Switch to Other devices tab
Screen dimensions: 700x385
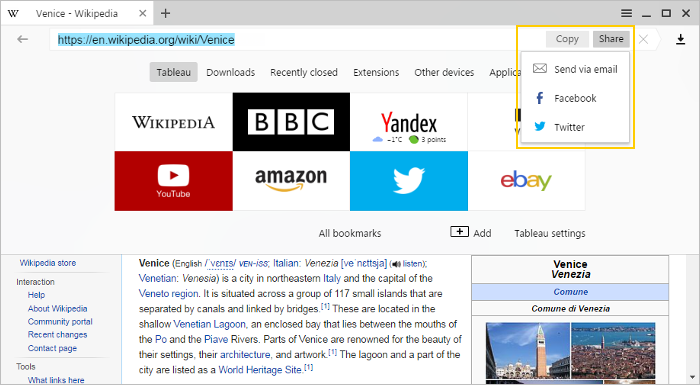click(444, 72)
